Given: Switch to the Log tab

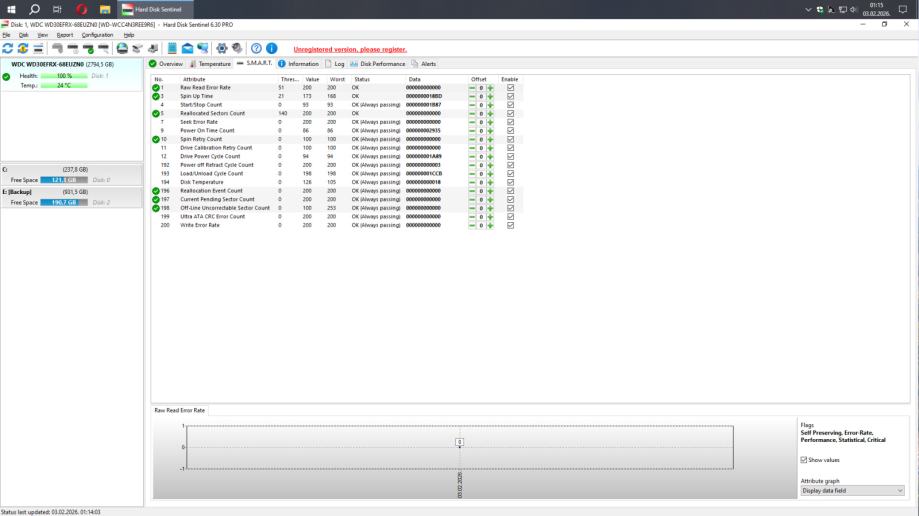Looking at the screenshot, I should pyautogui.click(x=335, y=64).
